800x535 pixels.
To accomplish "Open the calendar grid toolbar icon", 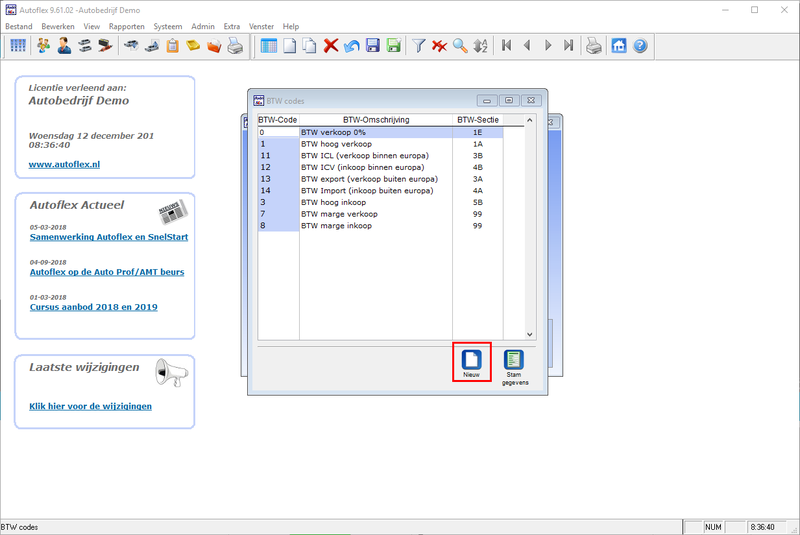I will (x=18, y=46).
